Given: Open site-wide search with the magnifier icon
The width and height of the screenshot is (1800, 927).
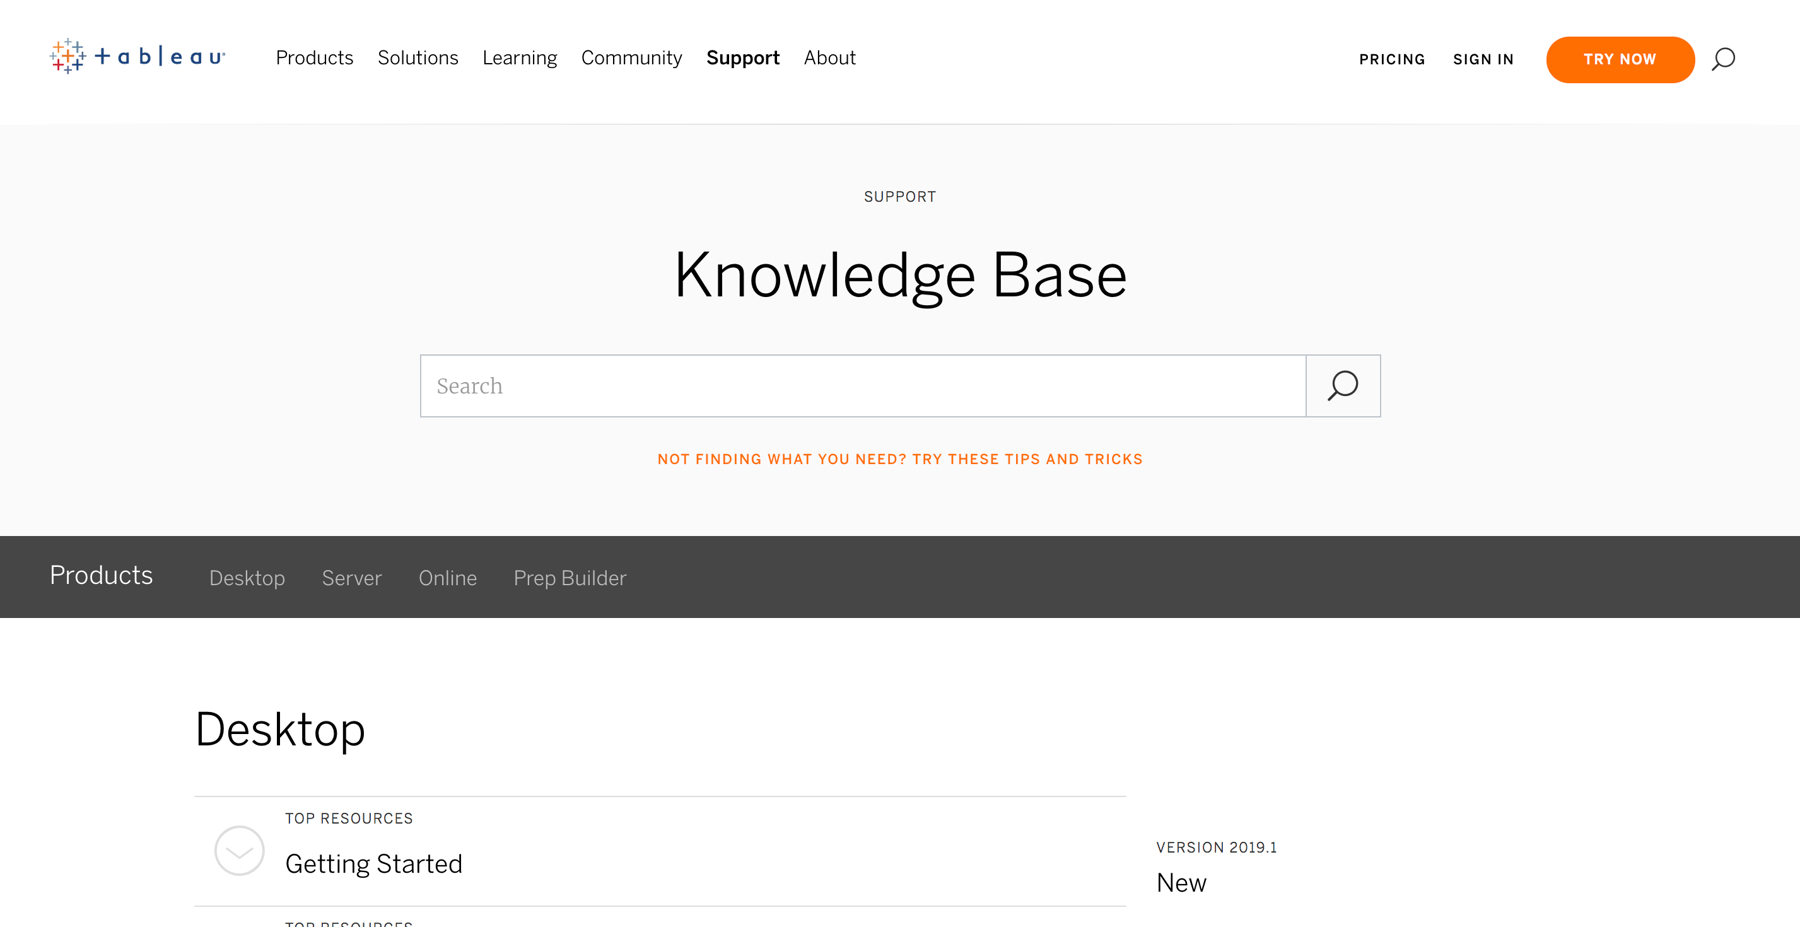Looking at the screenshot, I should [1723, 58].
